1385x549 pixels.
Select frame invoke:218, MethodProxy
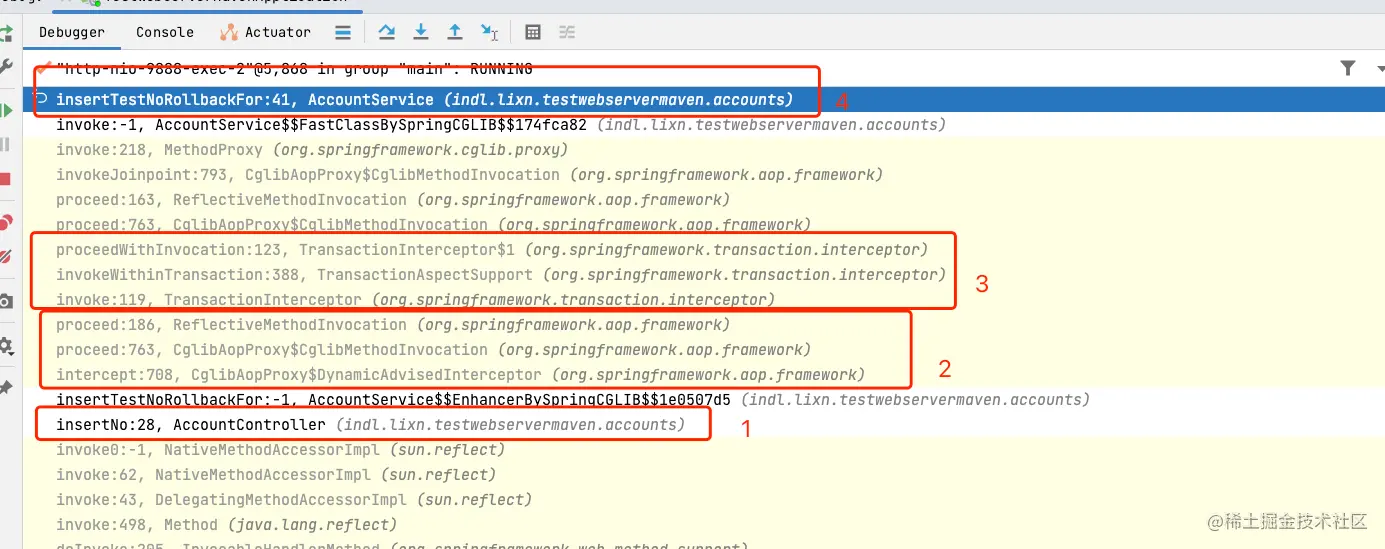(x=704, y=150)
